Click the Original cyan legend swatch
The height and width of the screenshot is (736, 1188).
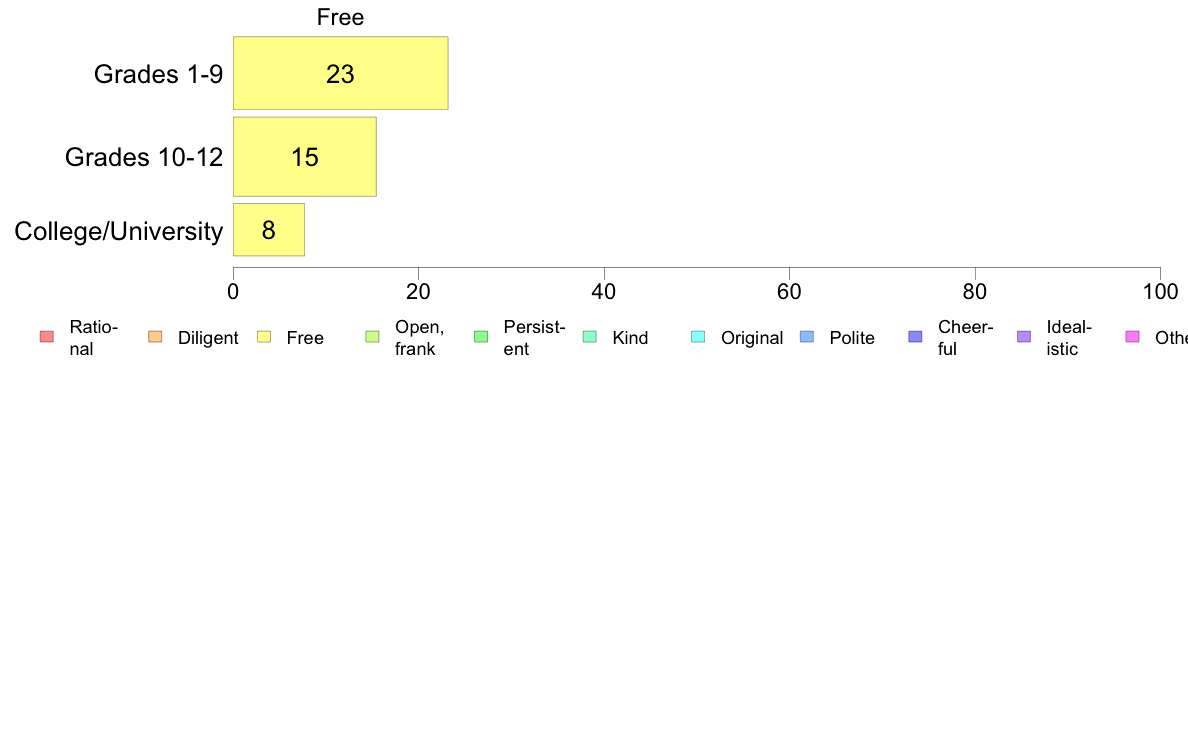699,337
